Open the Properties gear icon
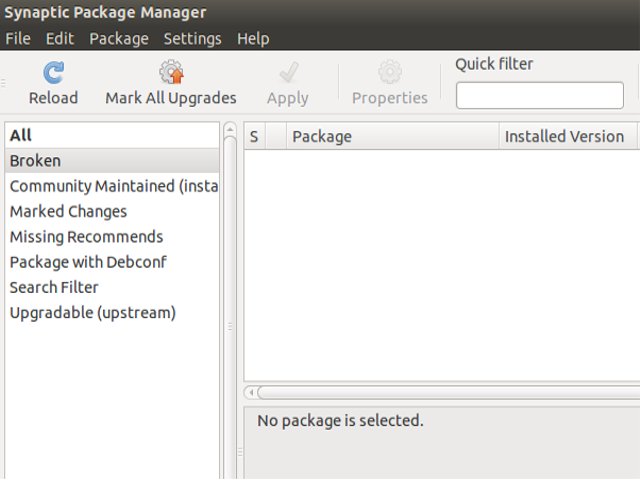This screenshot has height=480, width=640. (389, 73)
